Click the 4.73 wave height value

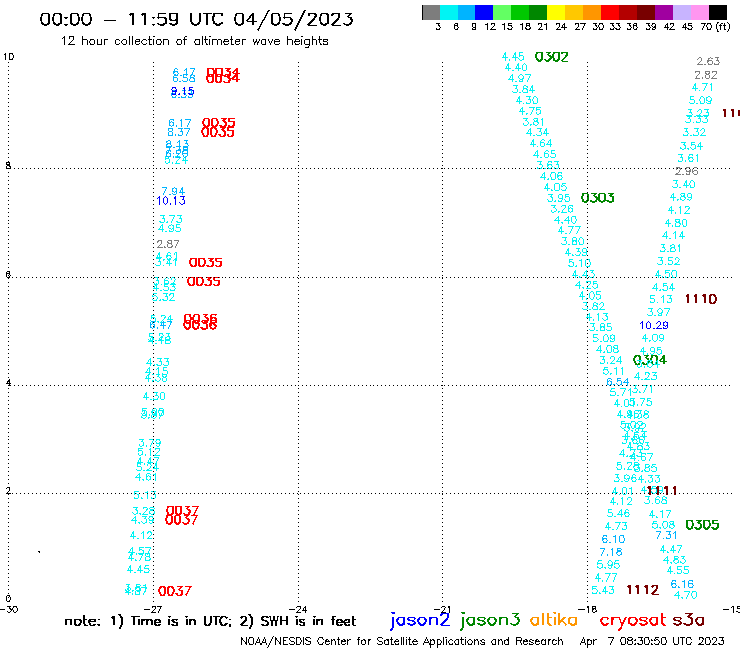coord(616,526)
